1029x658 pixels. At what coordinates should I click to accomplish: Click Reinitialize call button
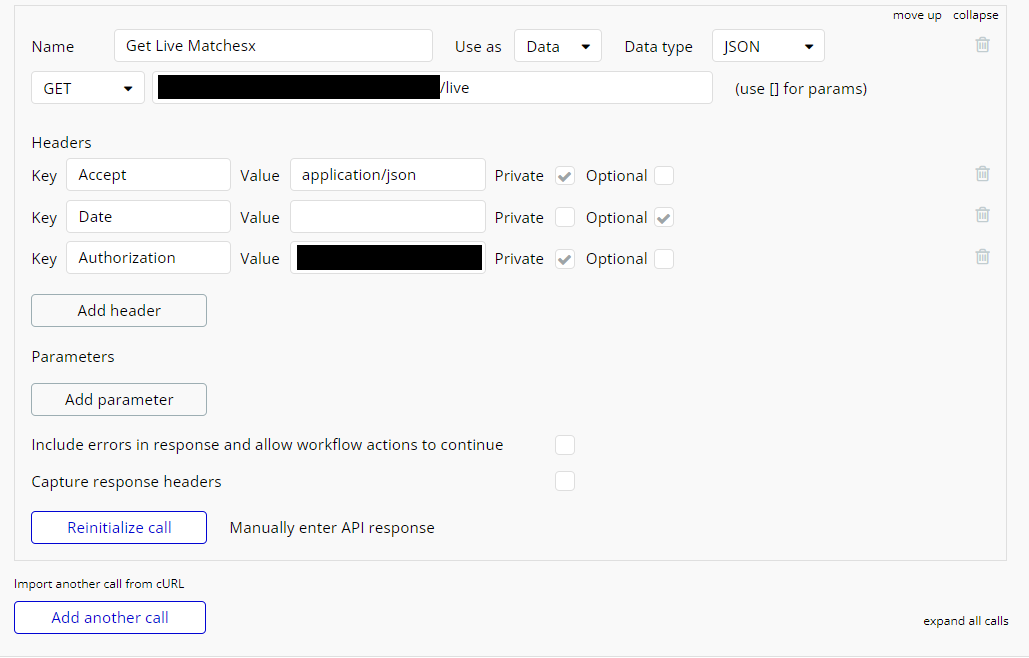click(x=119, y=527)
